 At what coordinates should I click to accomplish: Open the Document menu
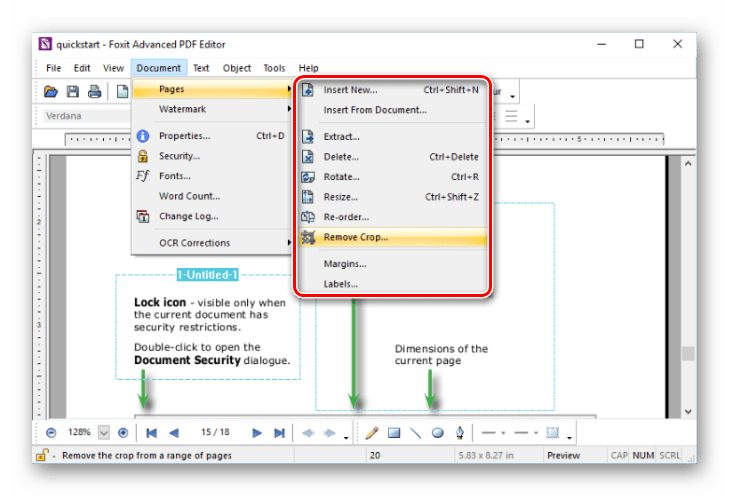(159, 68)
